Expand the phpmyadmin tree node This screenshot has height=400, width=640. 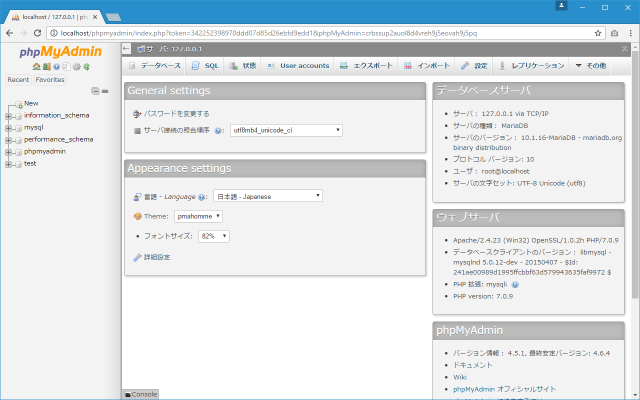click(x=8, y=152)
